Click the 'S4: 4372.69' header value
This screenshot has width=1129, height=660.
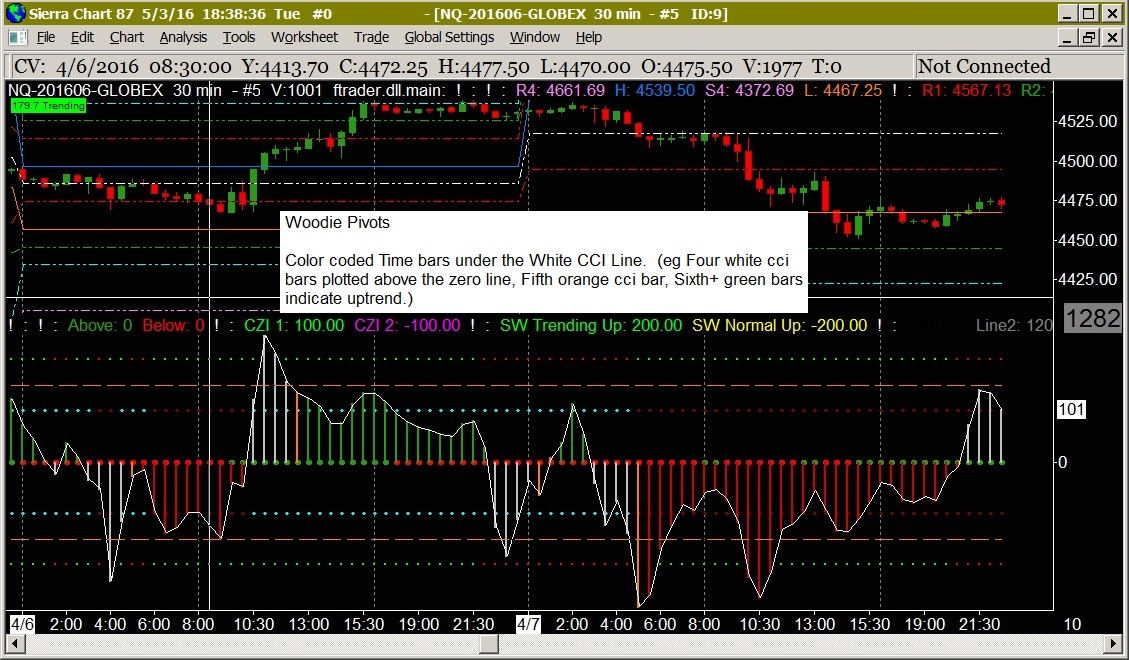point(749,91)
